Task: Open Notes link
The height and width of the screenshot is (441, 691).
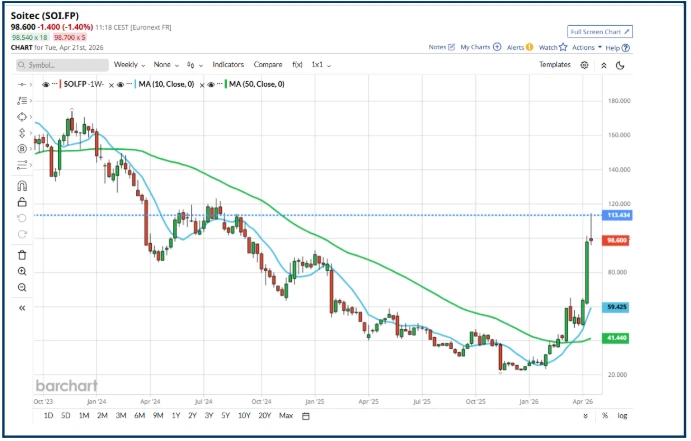Action: tap(442, 47)
